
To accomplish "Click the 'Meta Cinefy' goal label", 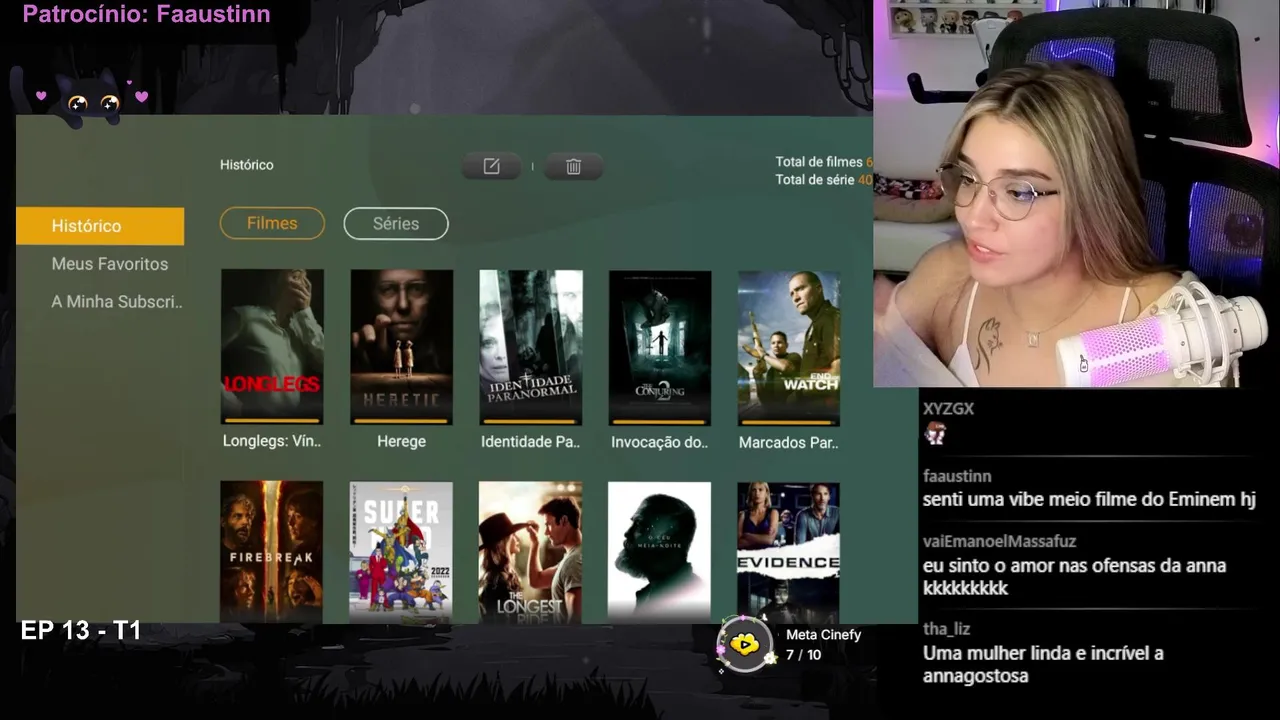I will pyautogui.click(x=824, y=635).
